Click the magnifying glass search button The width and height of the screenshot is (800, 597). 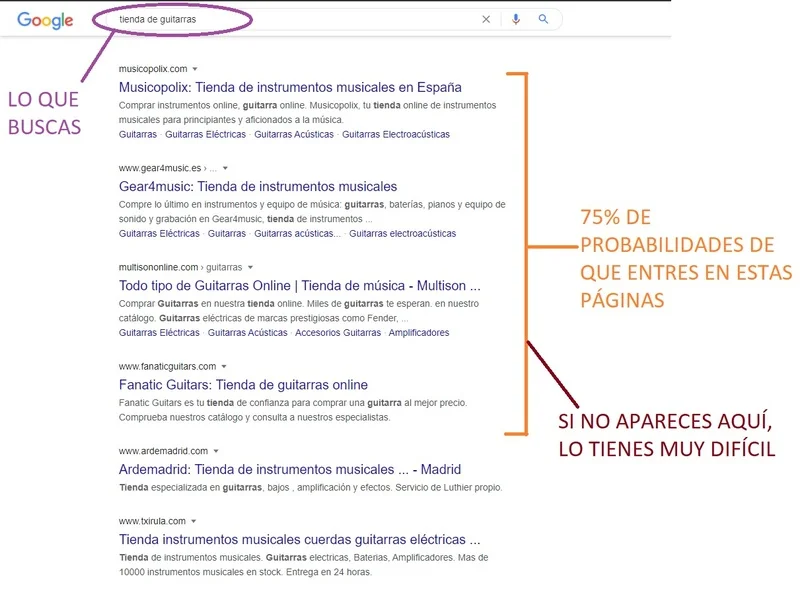(543, 19)
